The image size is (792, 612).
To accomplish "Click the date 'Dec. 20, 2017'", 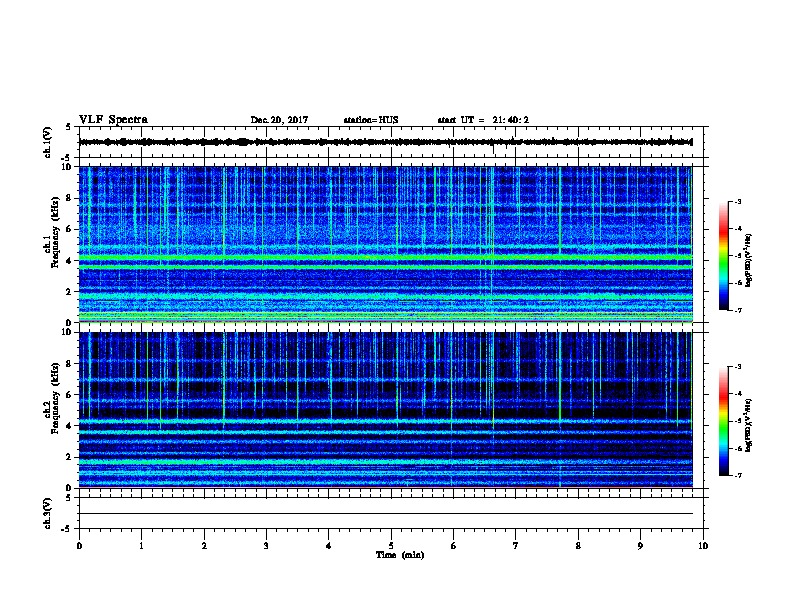I will (279, 120).
